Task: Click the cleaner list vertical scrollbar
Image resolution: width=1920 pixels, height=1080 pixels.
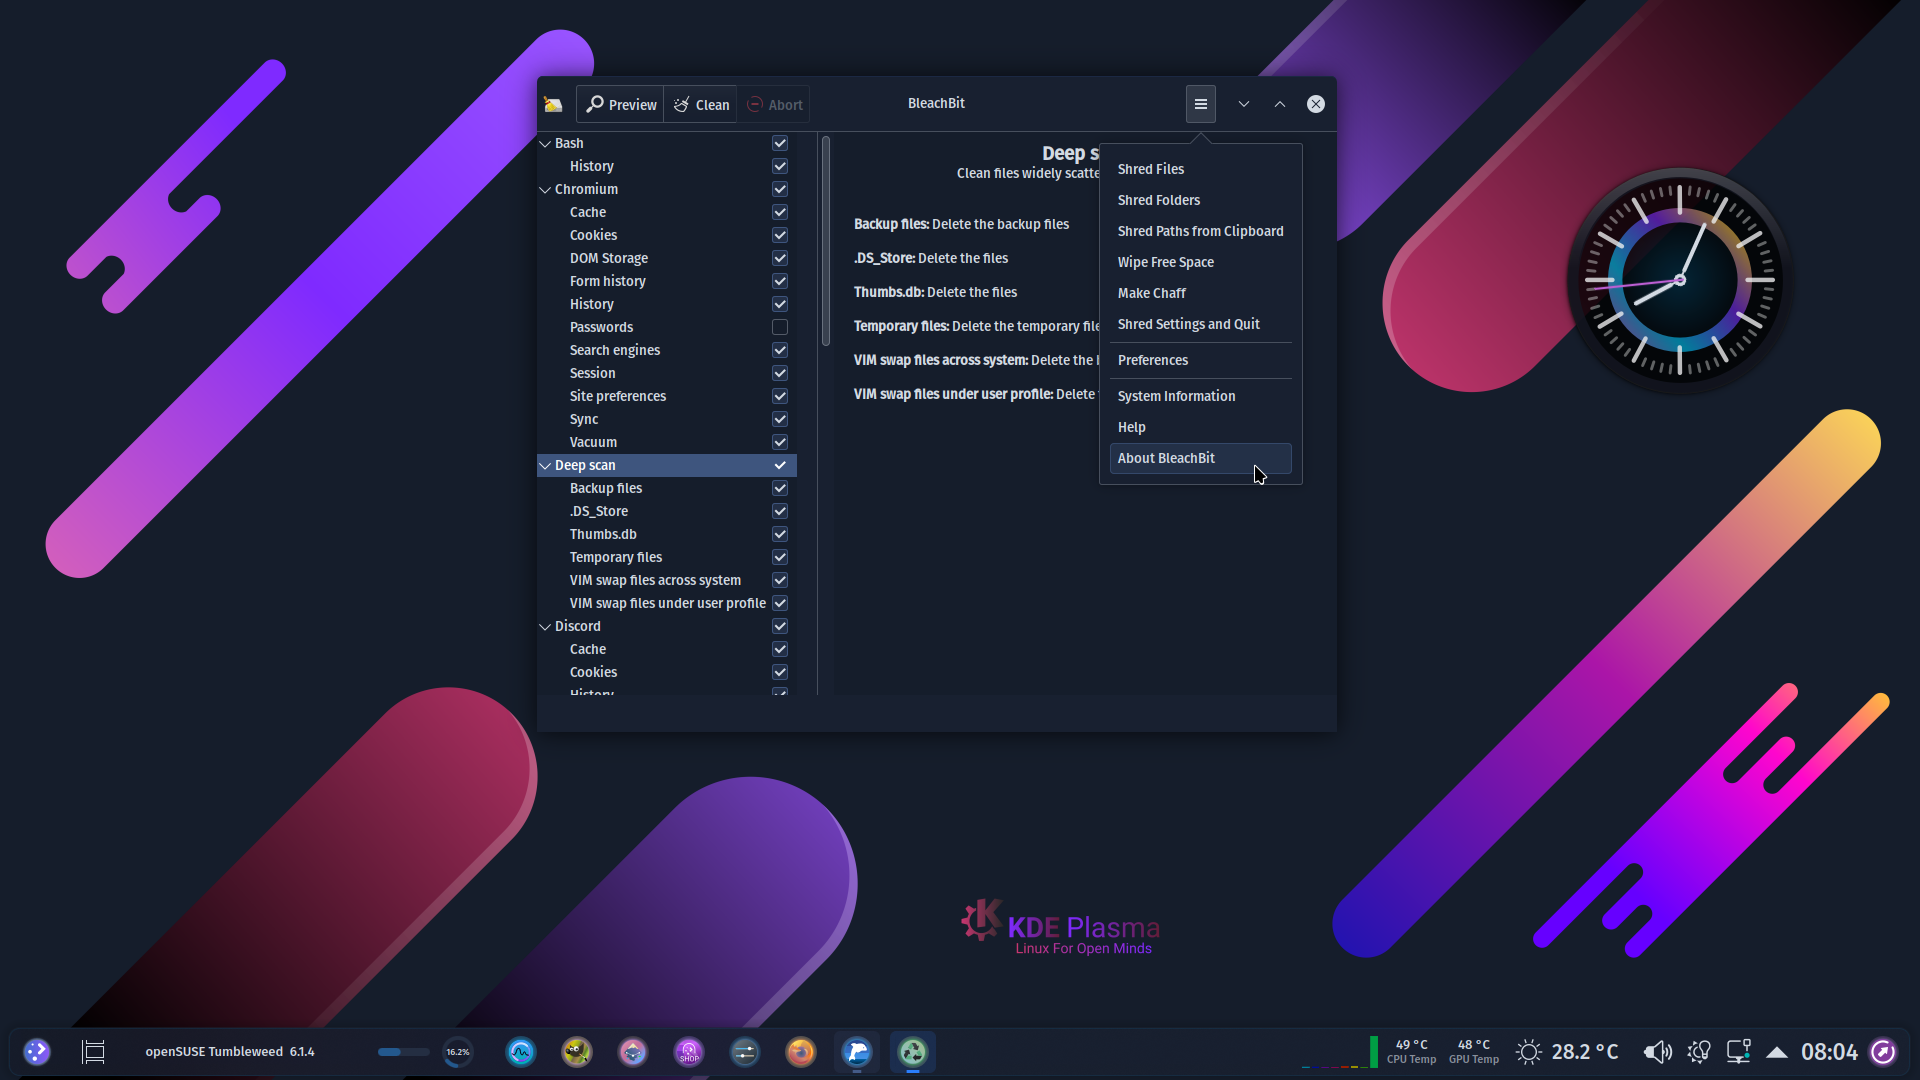Action: pyautogui.click(x=826, y=242)
